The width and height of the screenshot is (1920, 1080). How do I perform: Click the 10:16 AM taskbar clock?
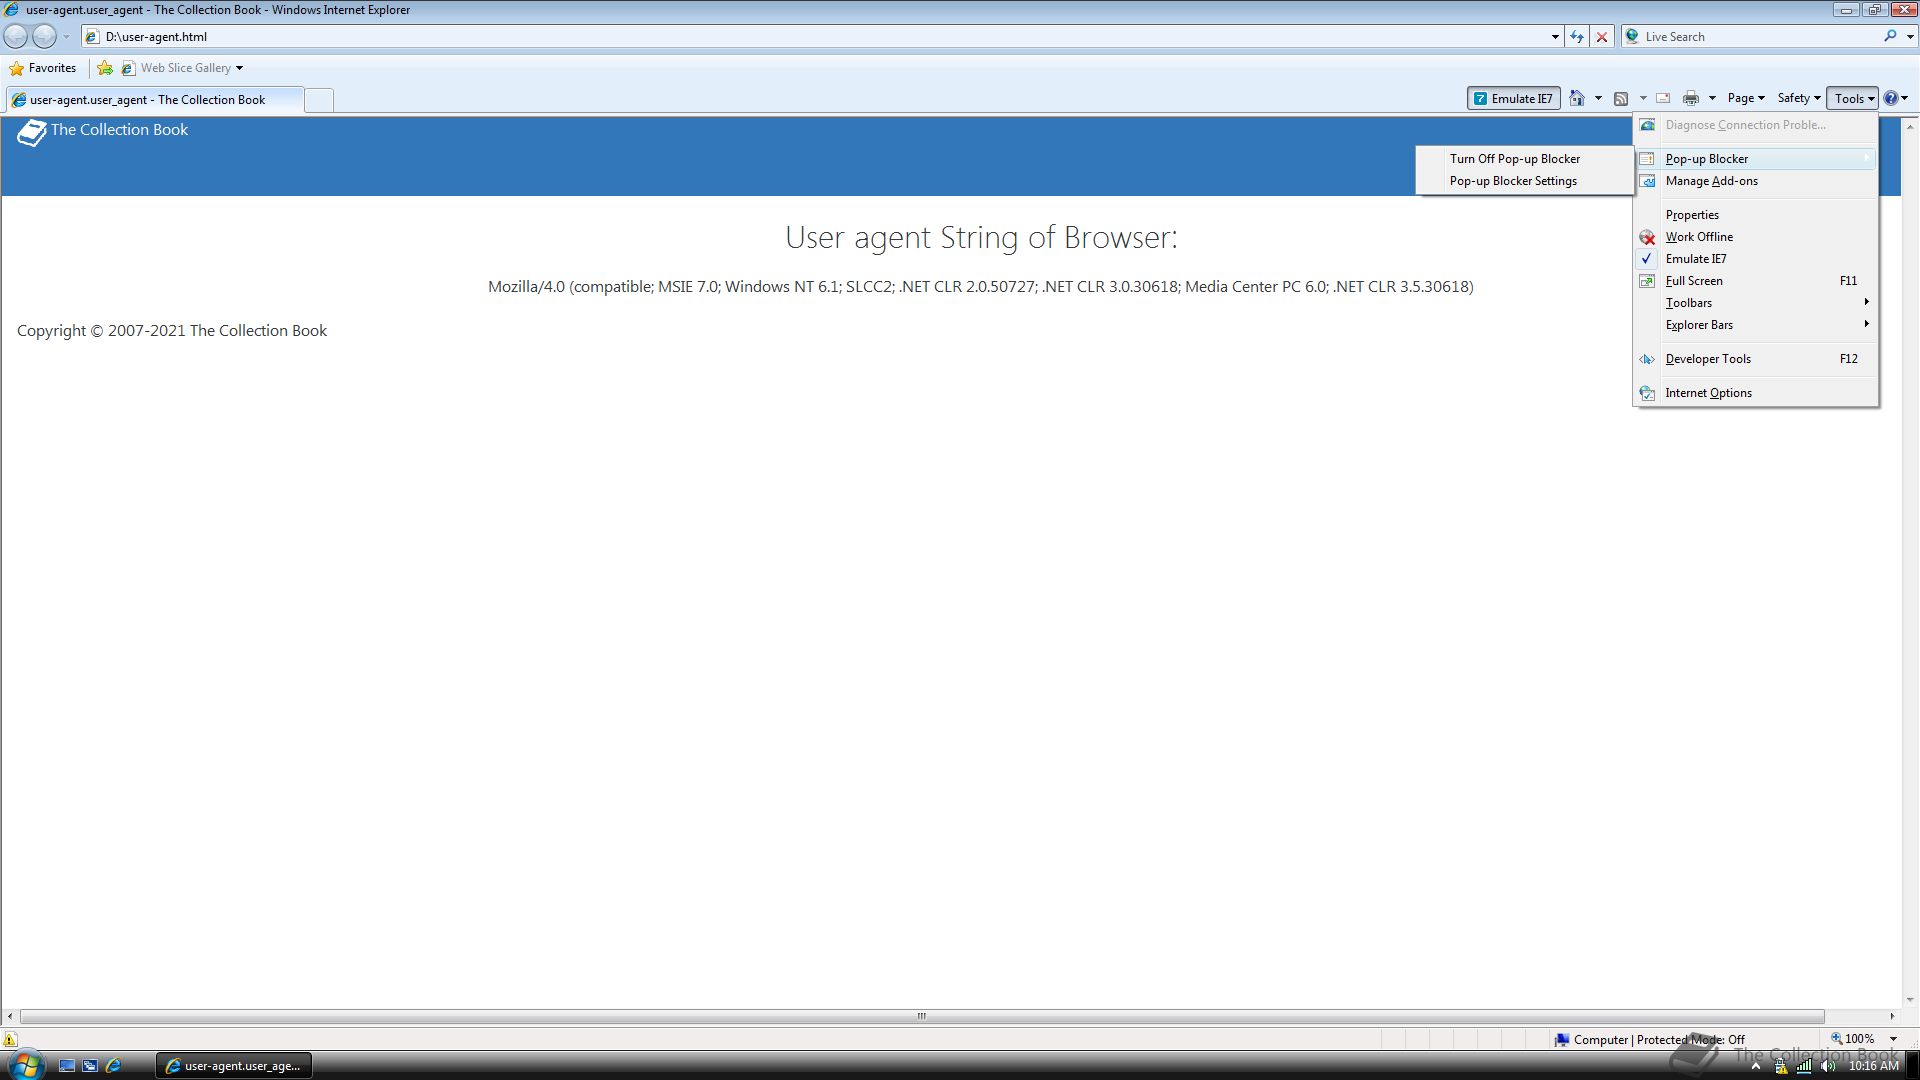pyautogui.click(x=1873, y=1066)
